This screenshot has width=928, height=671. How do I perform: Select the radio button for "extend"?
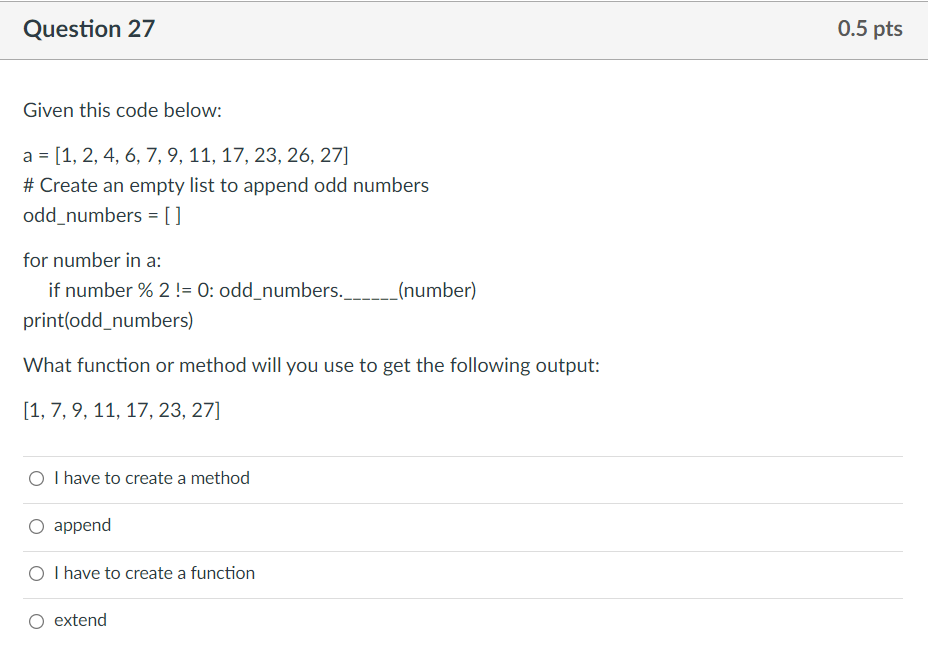(36, 620)
